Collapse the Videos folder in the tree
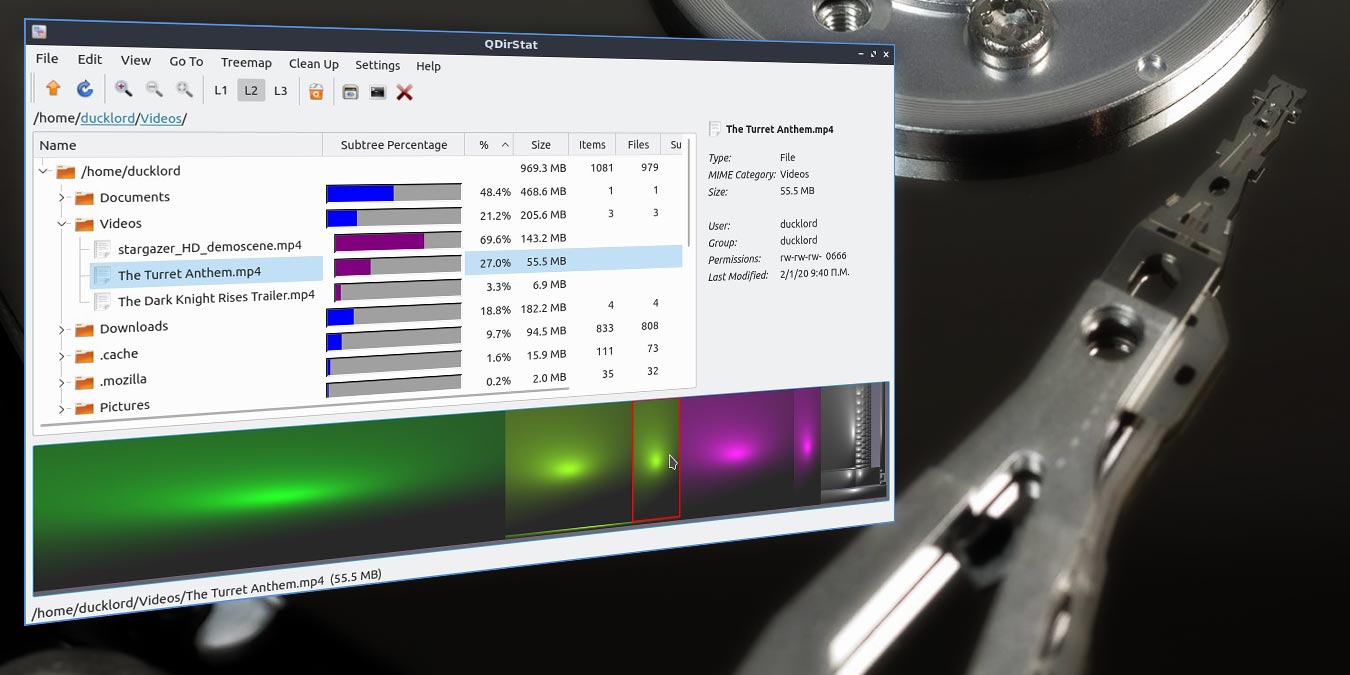Screen dimensions: 1350x675 click(x=62, y=223)
